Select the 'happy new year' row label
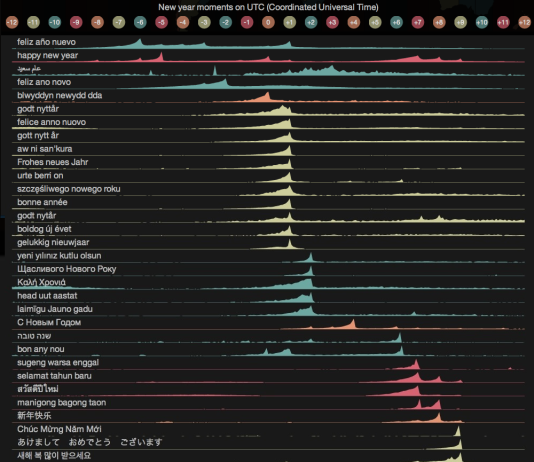Image resolution: width=534 pixels, height=462 pixels. [x=47, y=55]
